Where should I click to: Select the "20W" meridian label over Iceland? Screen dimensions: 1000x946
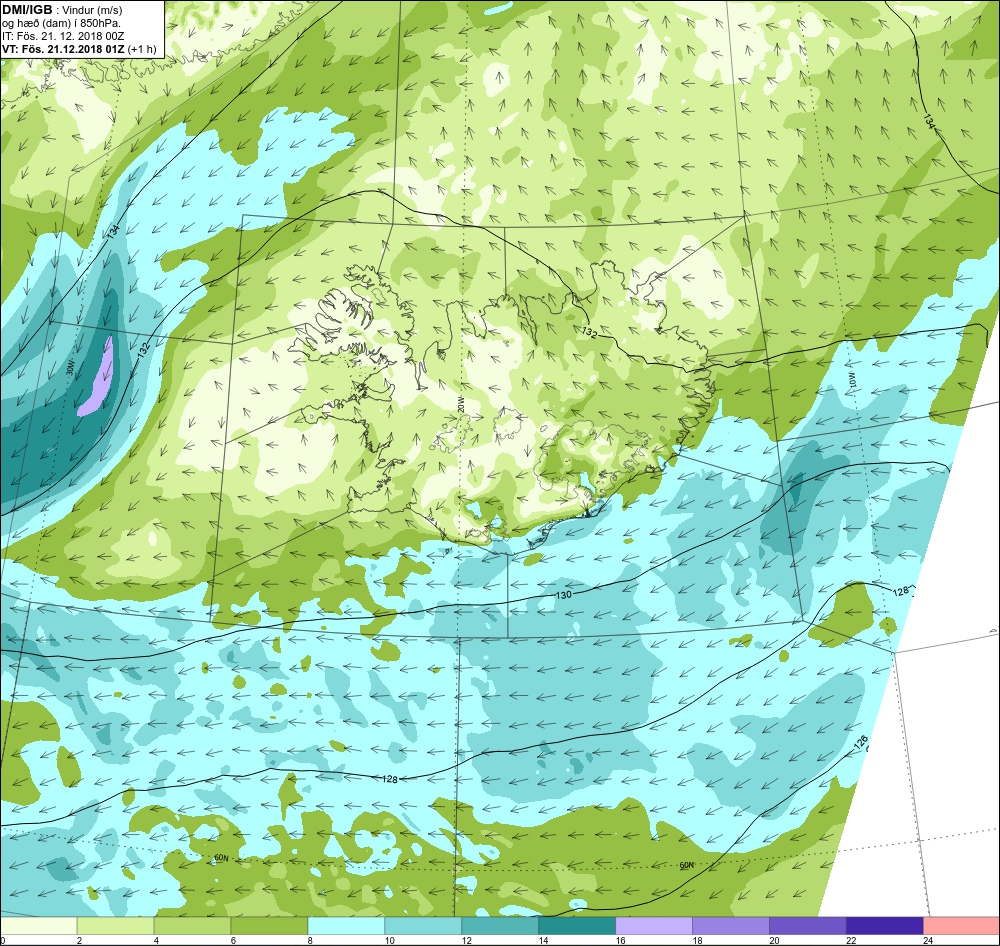click(x=460, y=403)
